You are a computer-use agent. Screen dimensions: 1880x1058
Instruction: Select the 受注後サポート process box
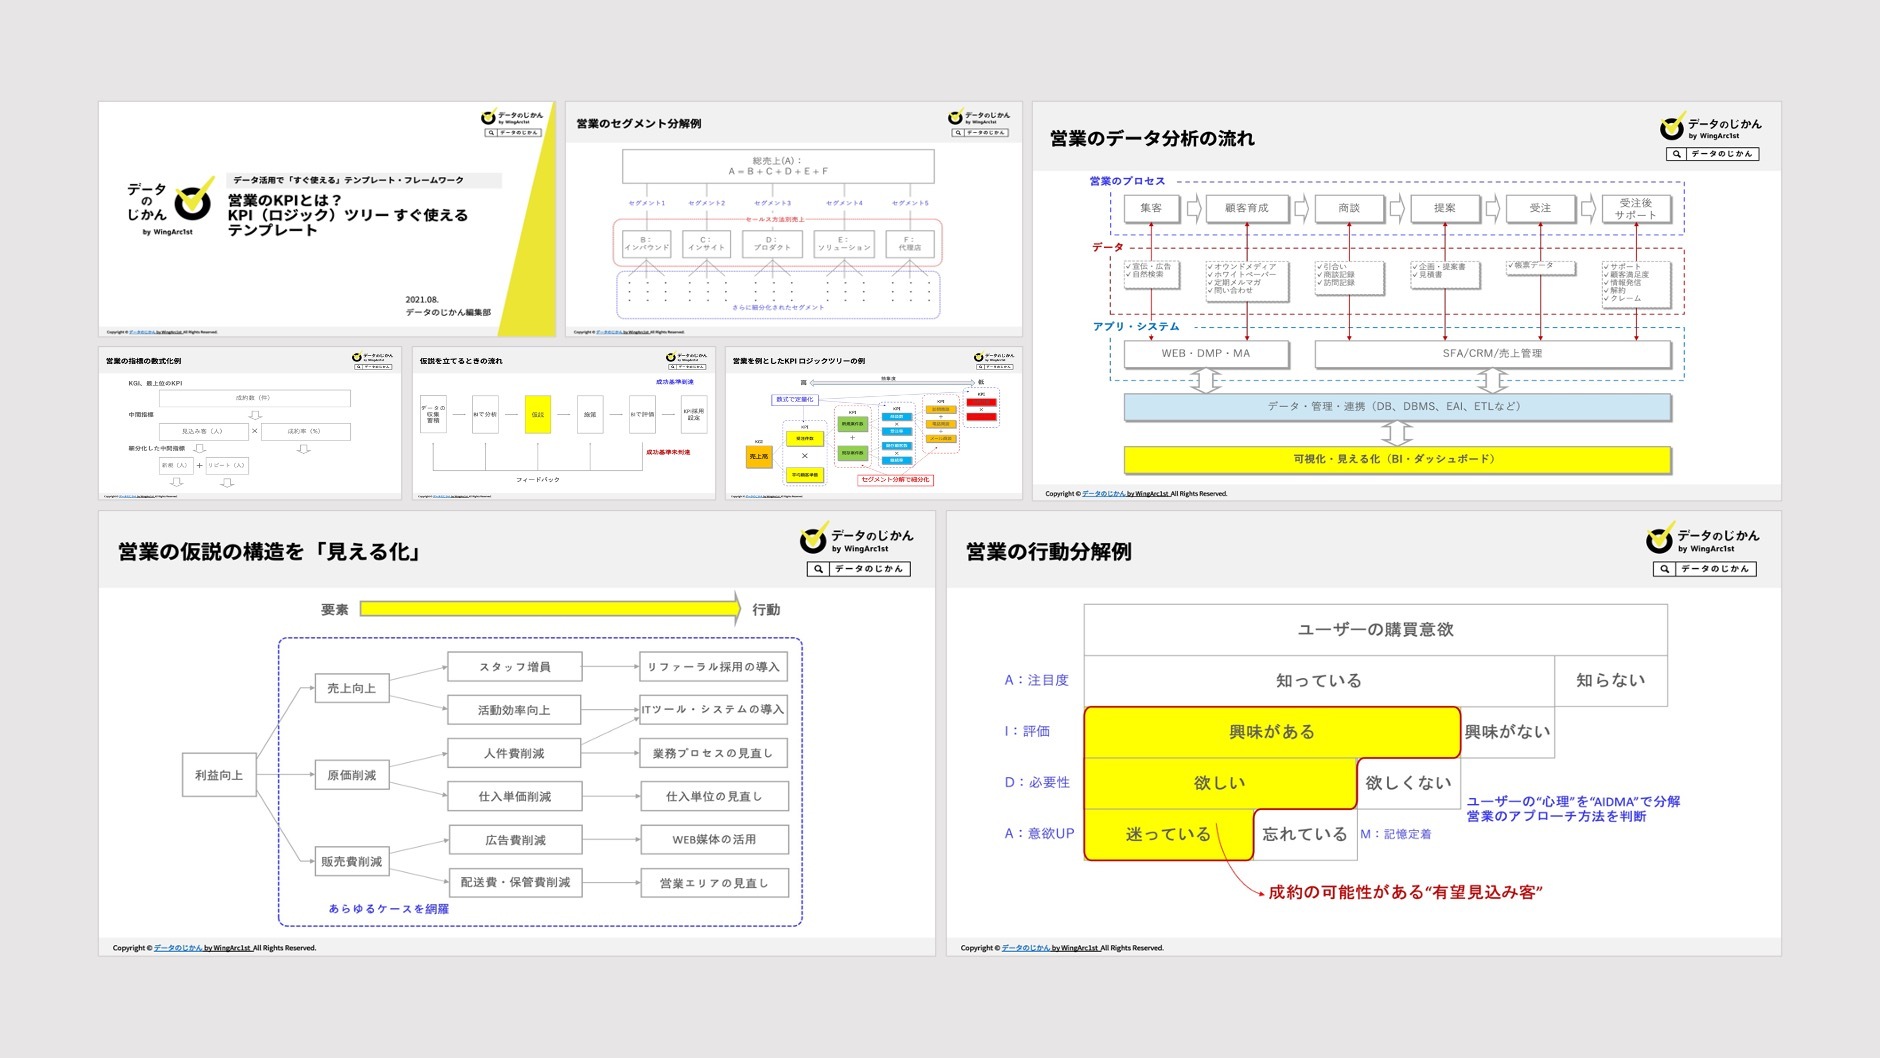[x=1635, y=208]
